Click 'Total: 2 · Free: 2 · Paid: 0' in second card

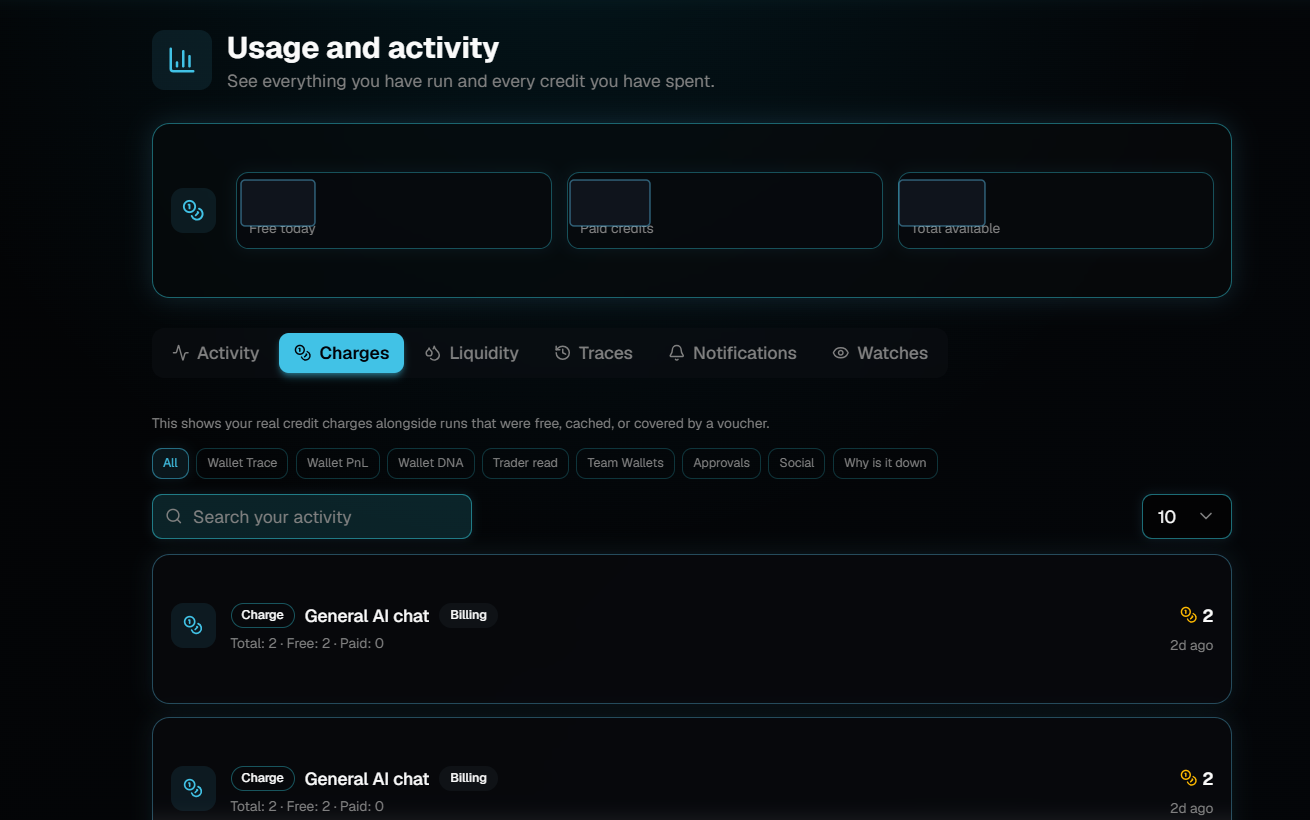tap(307, 806)
